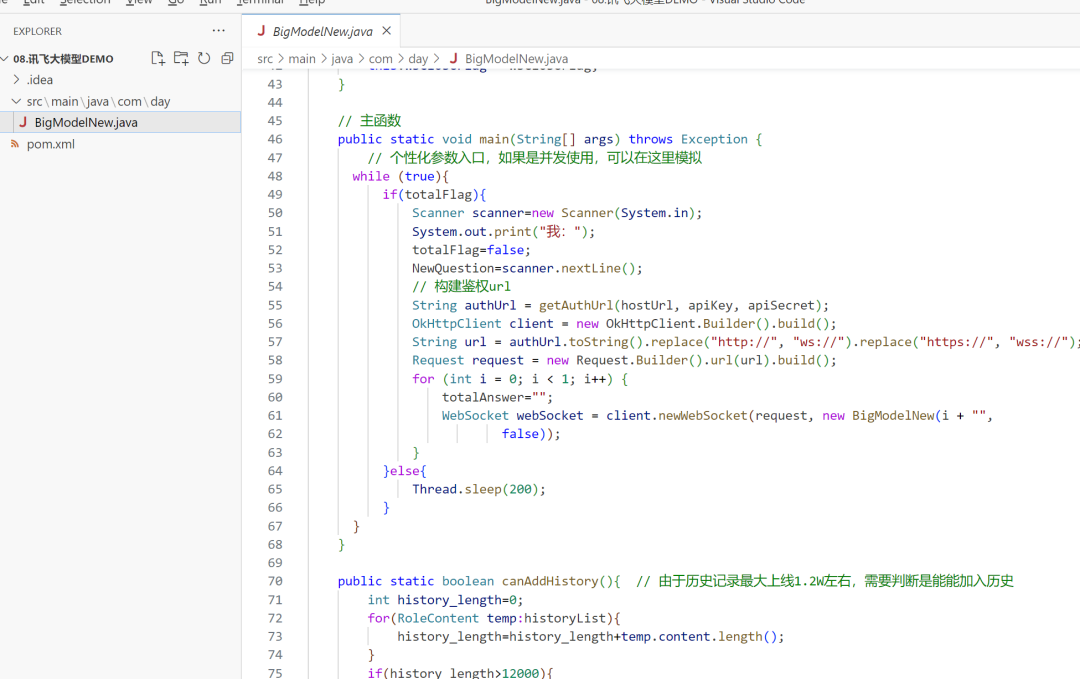
Task: Click the New File icon in Explorer
Action: 158,59
